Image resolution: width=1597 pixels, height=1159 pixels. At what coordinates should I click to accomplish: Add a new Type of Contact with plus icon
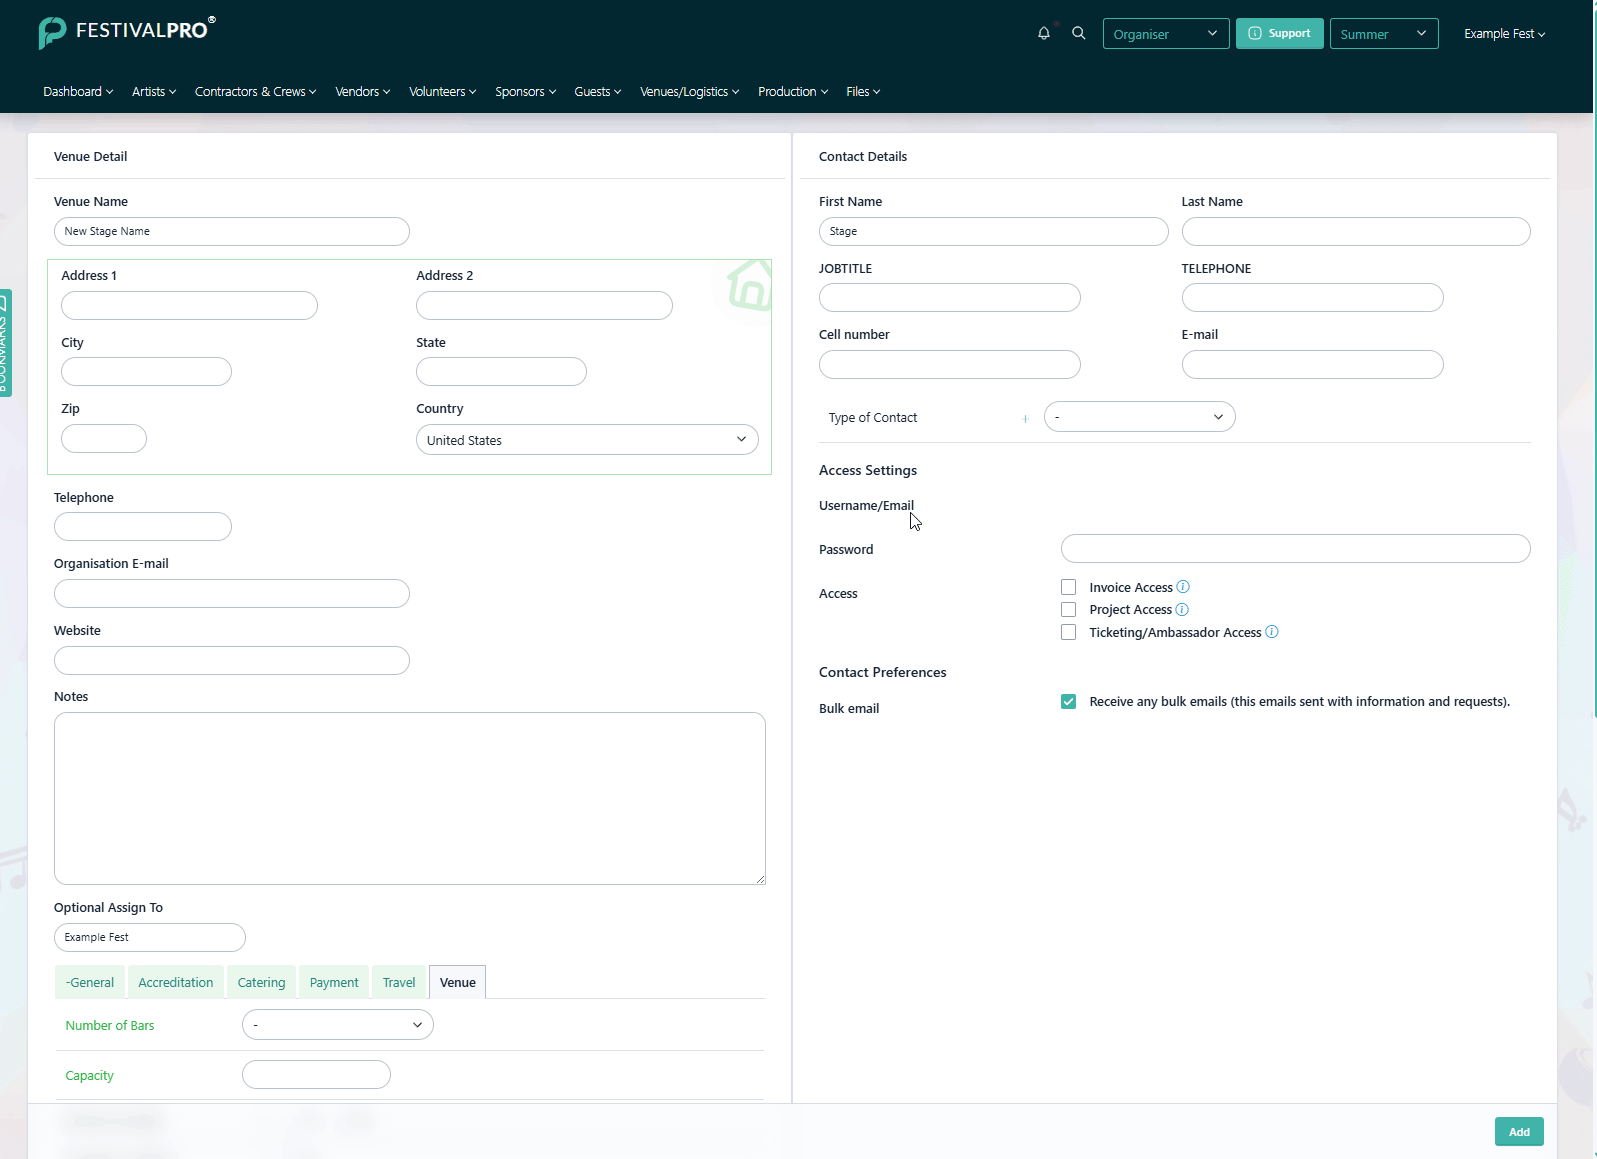[x=1025, y=419]
